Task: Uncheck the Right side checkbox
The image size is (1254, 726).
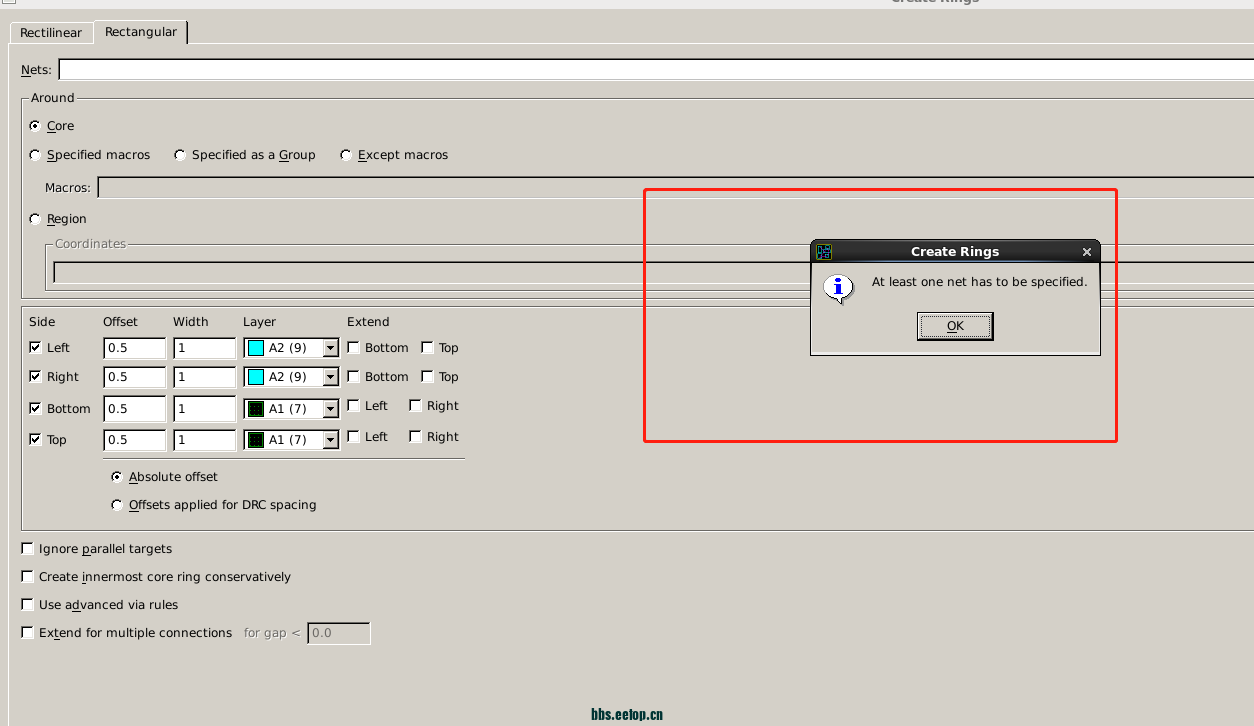Action: [x=36, y=377]
